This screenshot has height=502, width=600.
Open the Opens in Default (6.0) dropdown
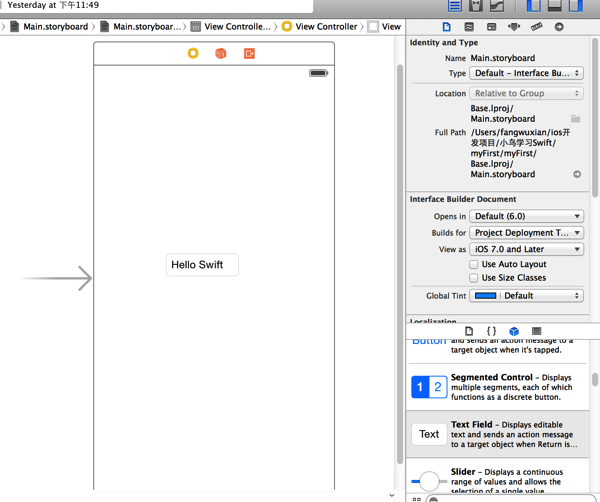pyautogui.click(x=527, y=216)
